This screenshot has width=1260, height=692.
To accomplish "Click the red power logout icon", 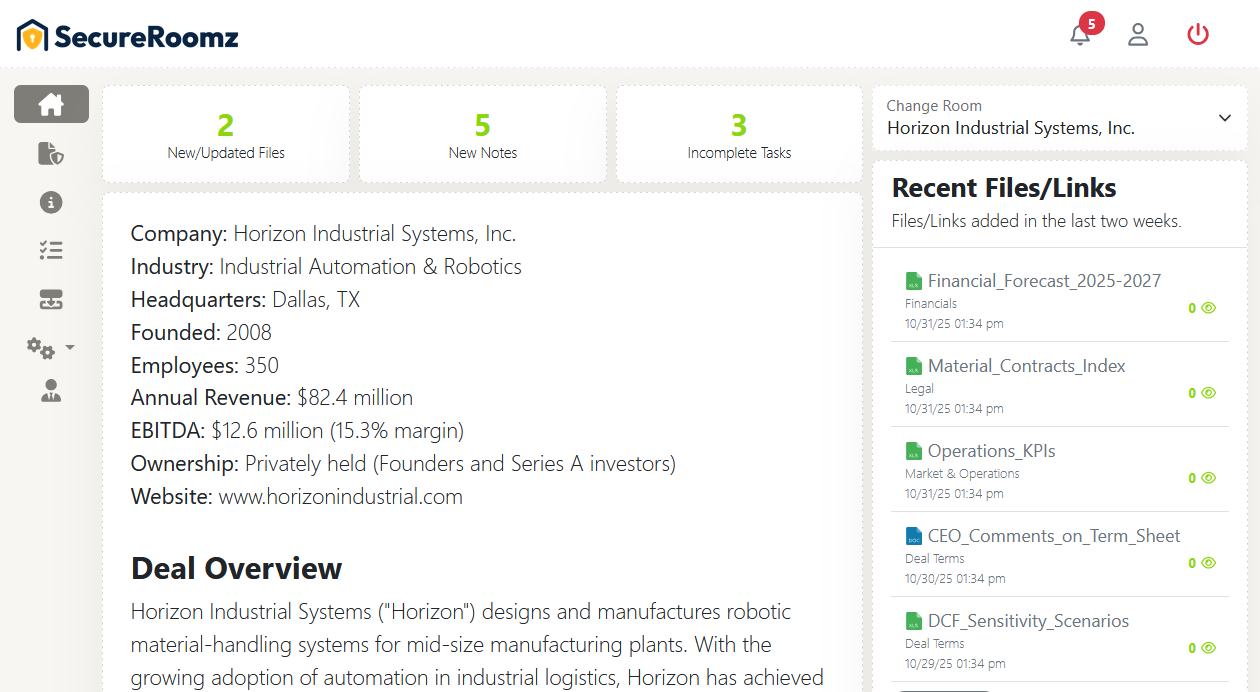I will tap(1197, 35).
